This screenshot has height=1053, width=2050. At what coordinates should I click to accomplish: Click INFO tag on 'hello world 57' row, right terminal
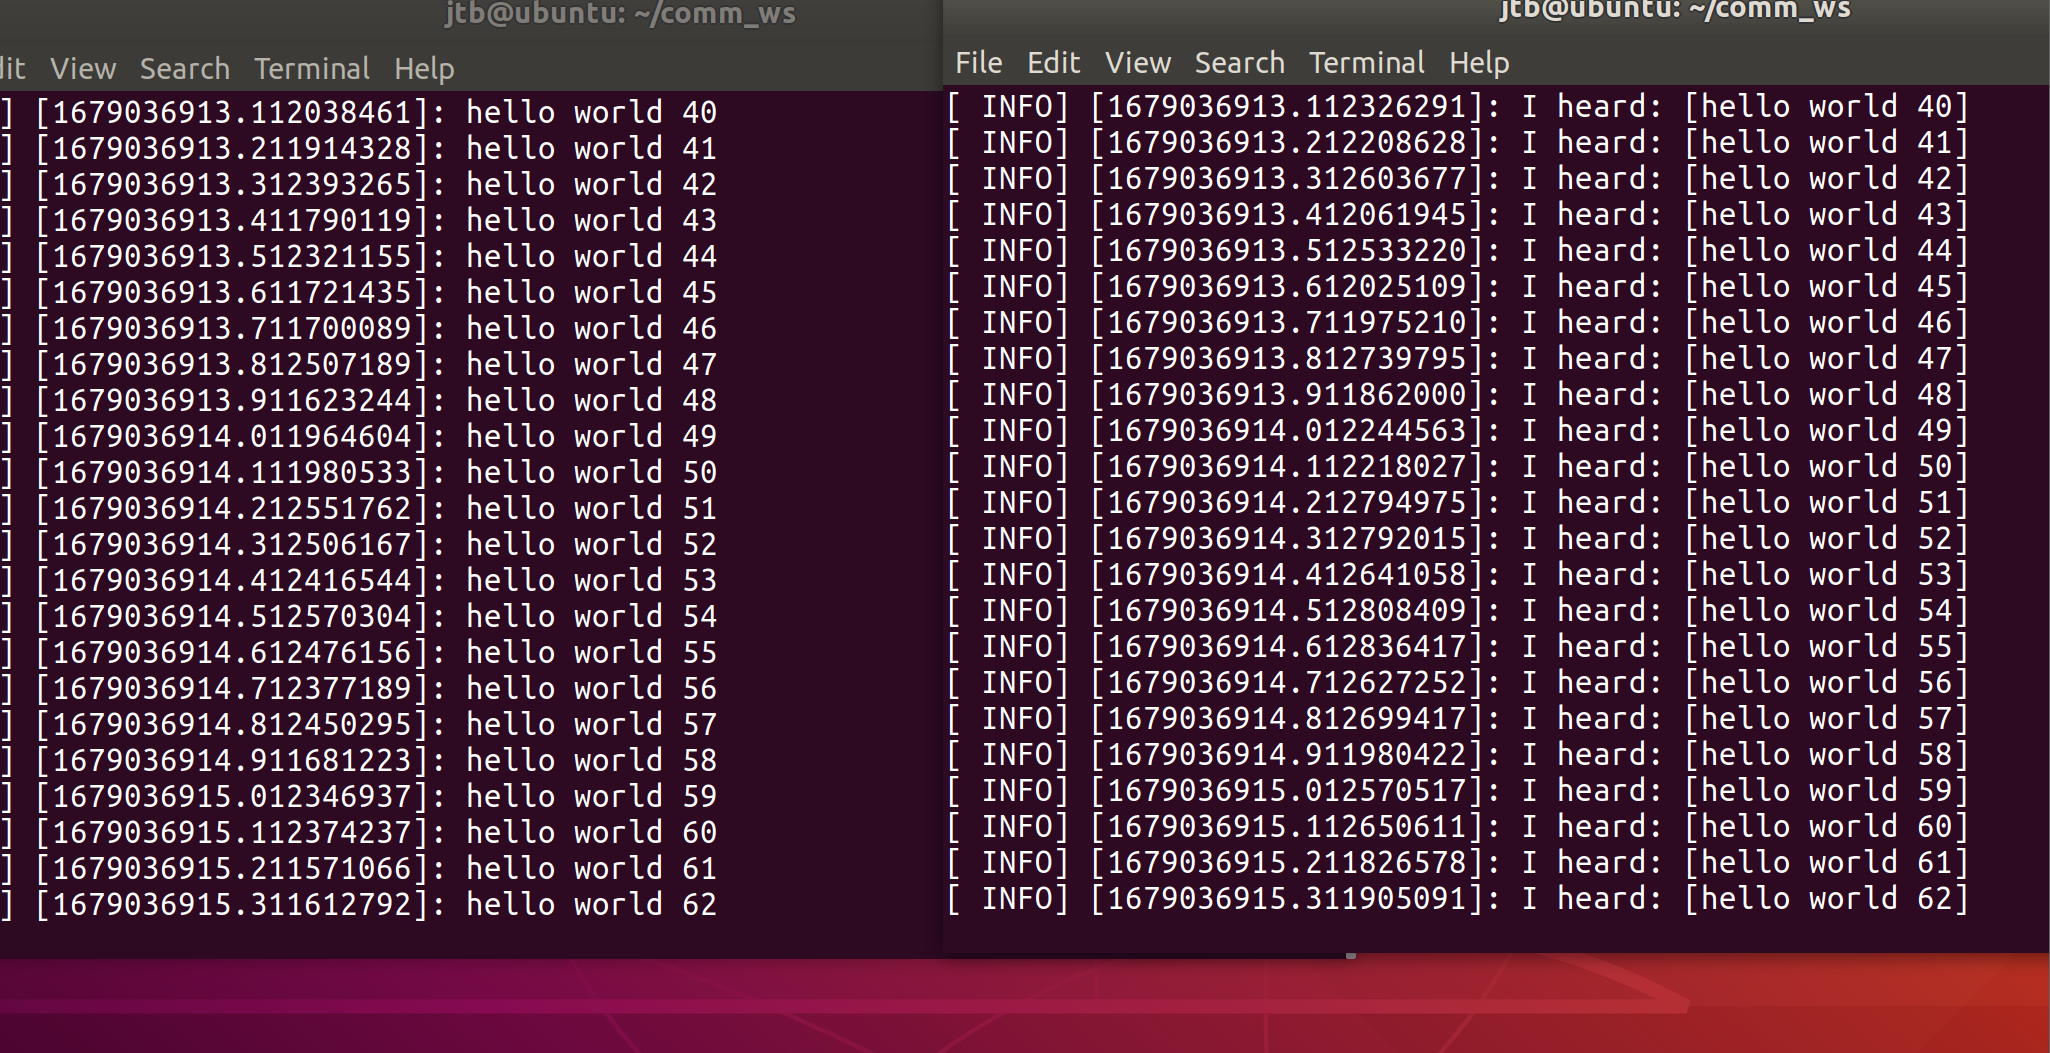click(1016, 718)
